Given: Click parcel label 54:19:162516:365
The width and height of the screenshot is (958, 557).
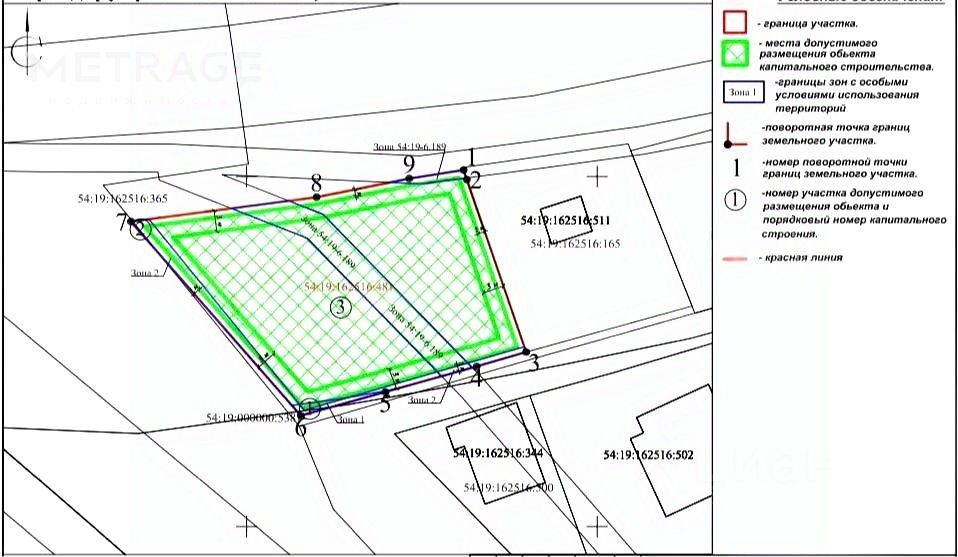Looking at the screenshot, I should click(x=123, y=199).
